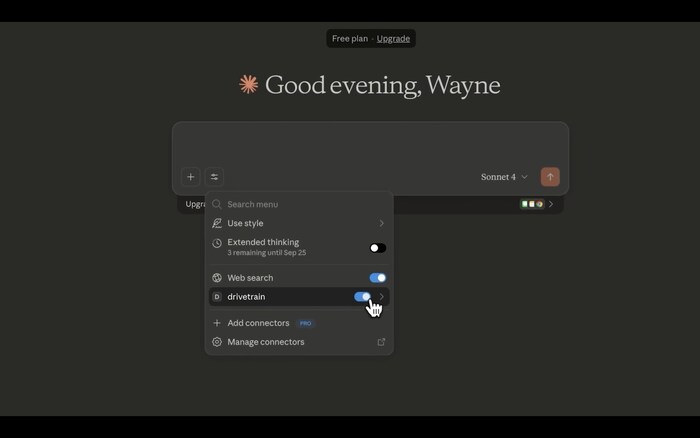
Task: Click the Free plan label
Action: [x=349, y=39]
